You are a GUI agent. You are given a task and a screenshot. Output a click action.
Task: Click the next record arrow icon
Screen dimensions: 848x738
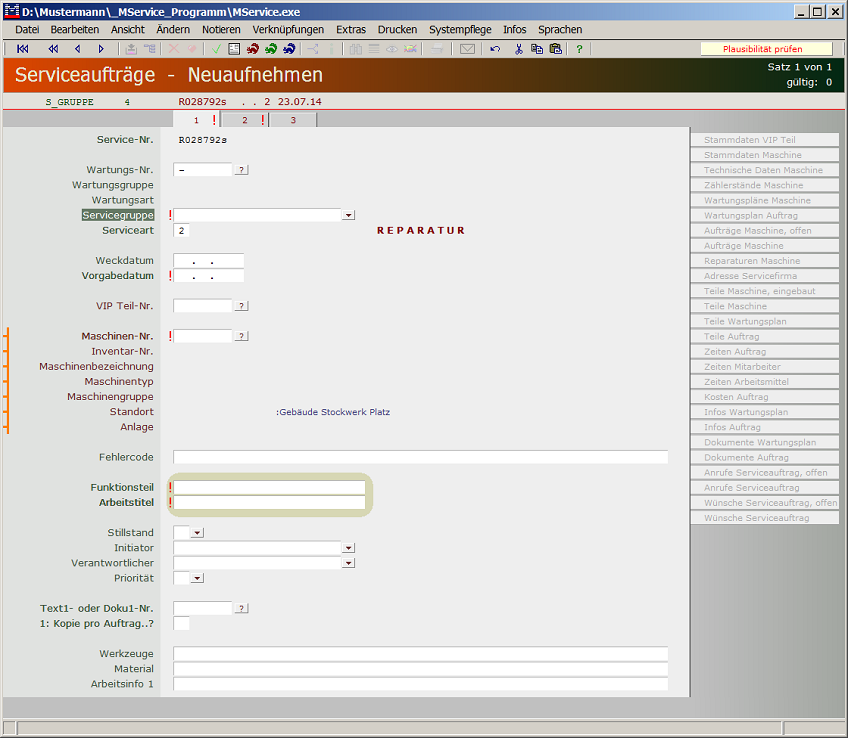[101, 49]
